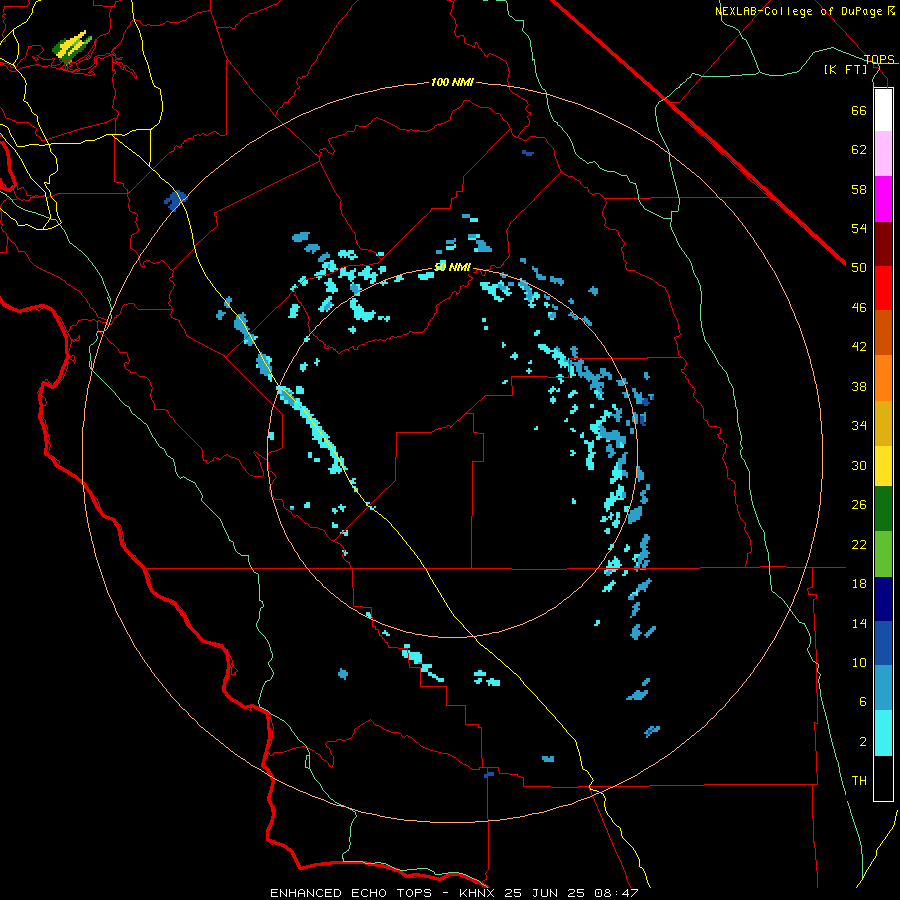Viewport: 900px width, 900px height.
Task: Pick the medium blue legend swatch
Action: click(883, 643)
